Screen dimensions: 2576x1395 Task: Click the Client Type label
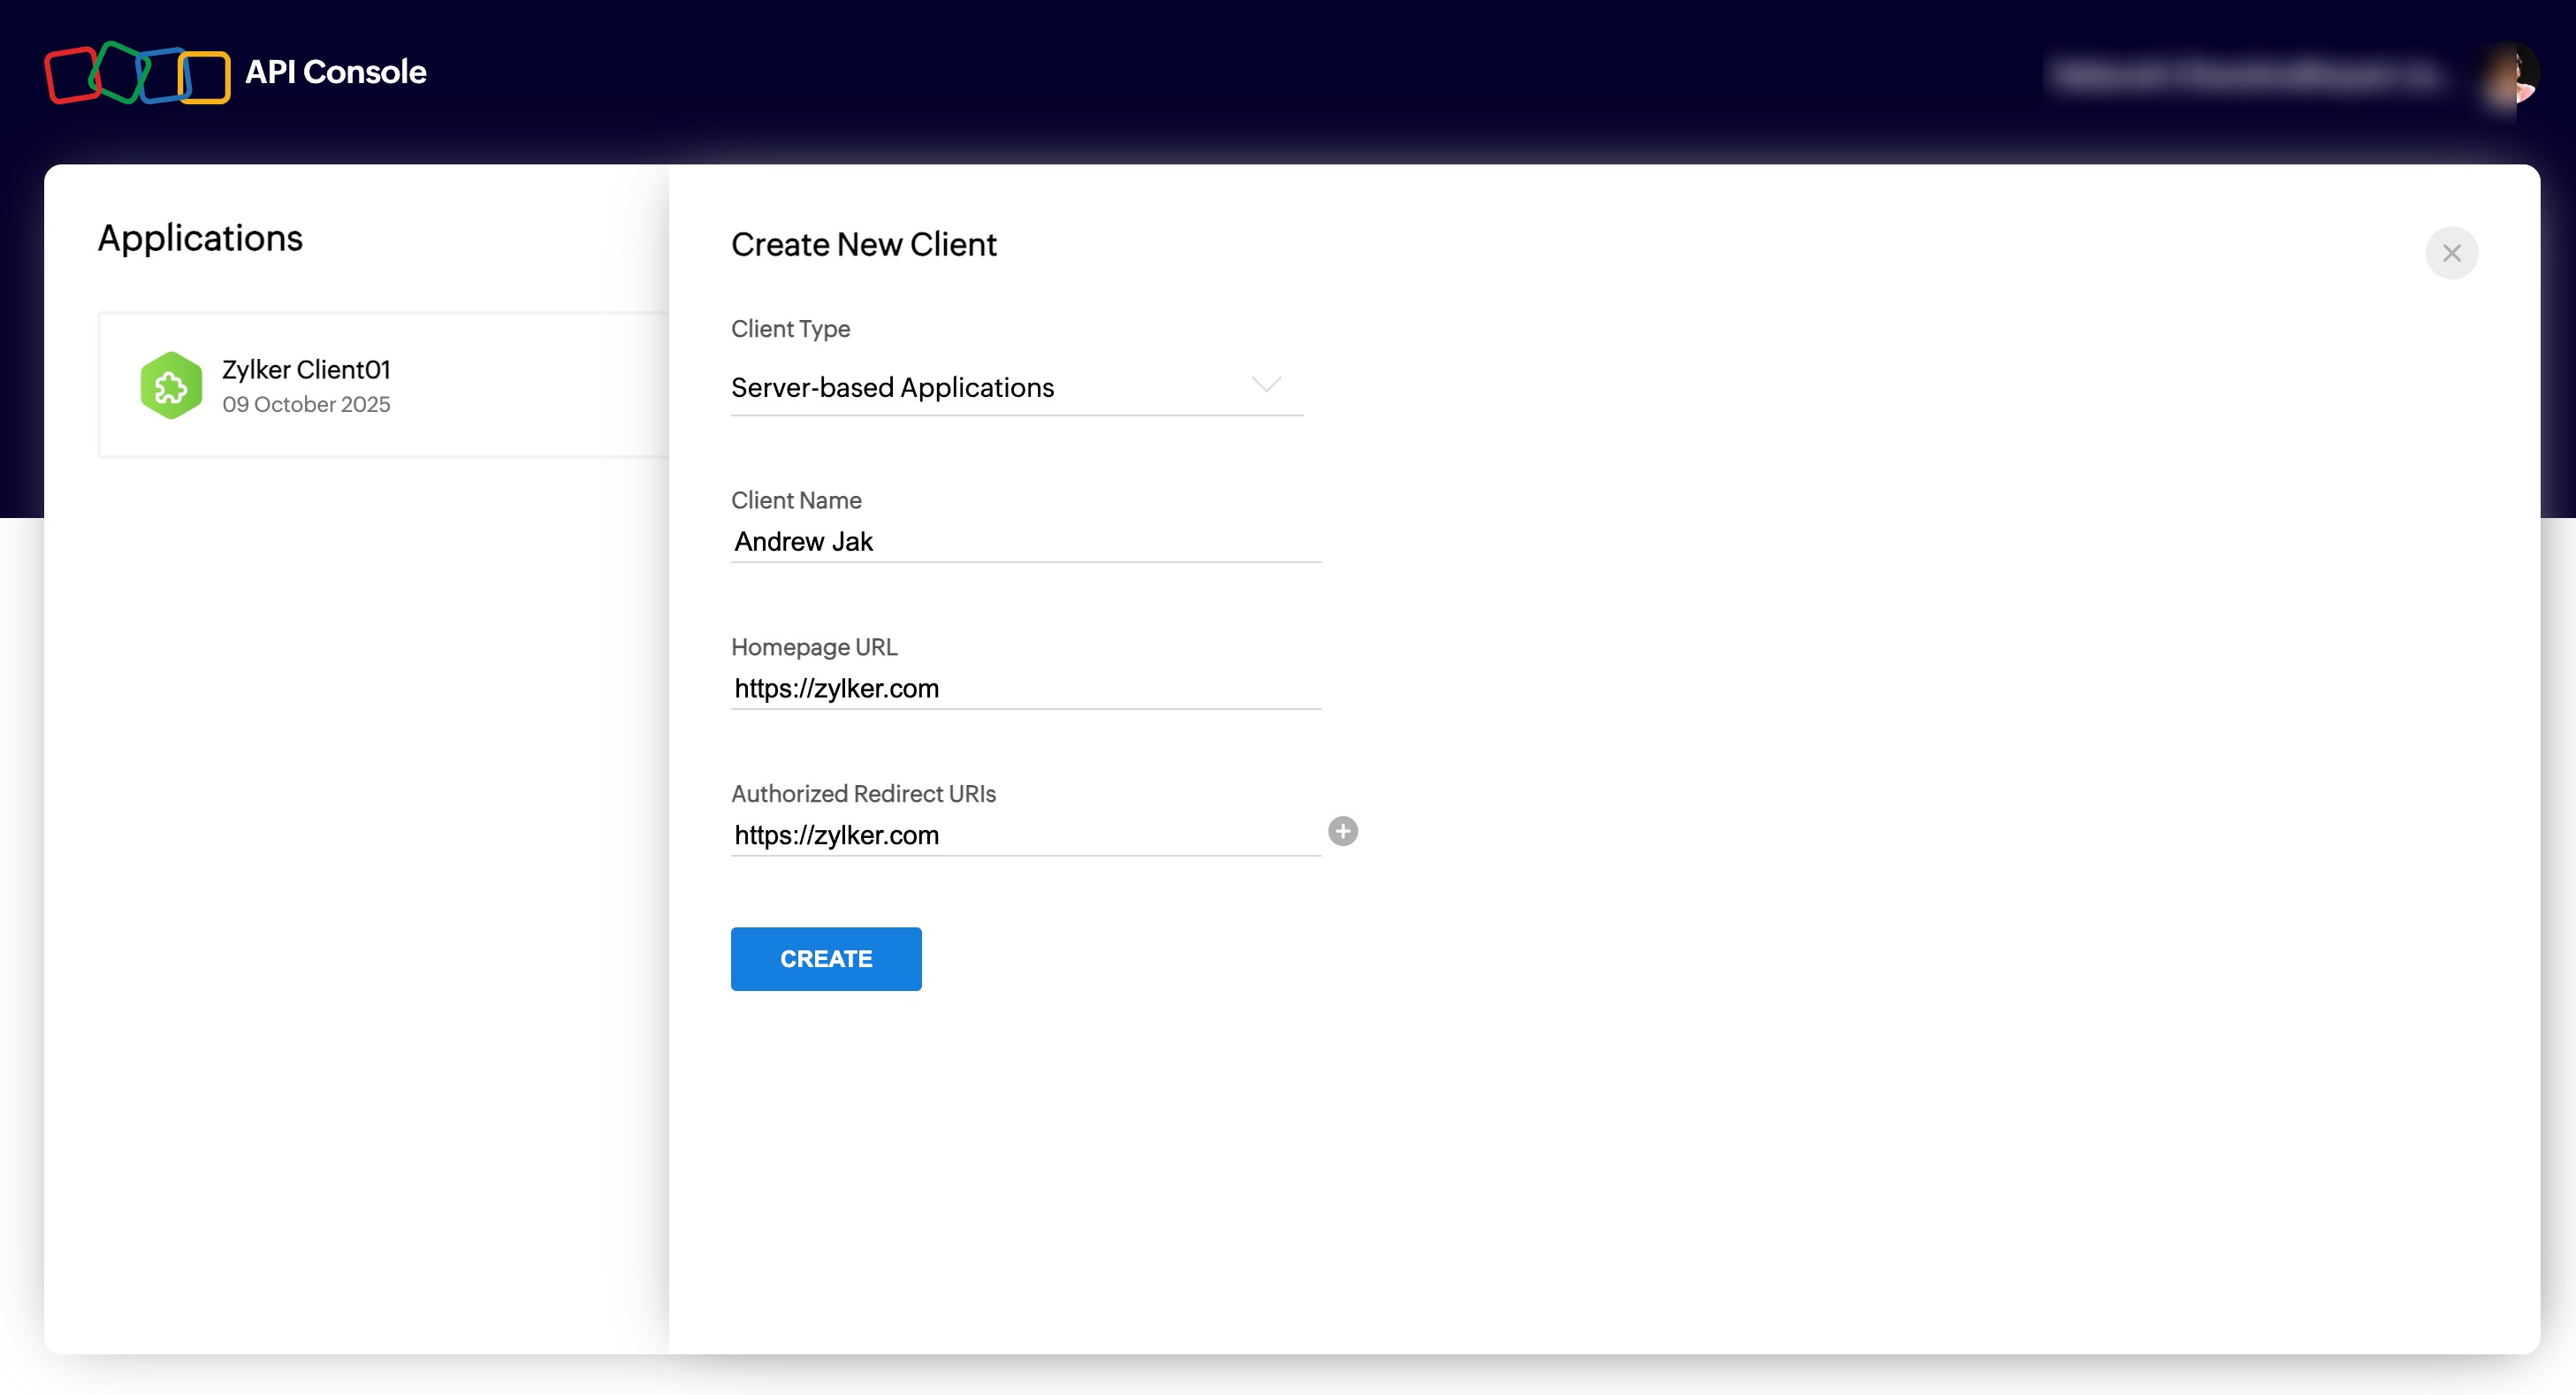790,329
